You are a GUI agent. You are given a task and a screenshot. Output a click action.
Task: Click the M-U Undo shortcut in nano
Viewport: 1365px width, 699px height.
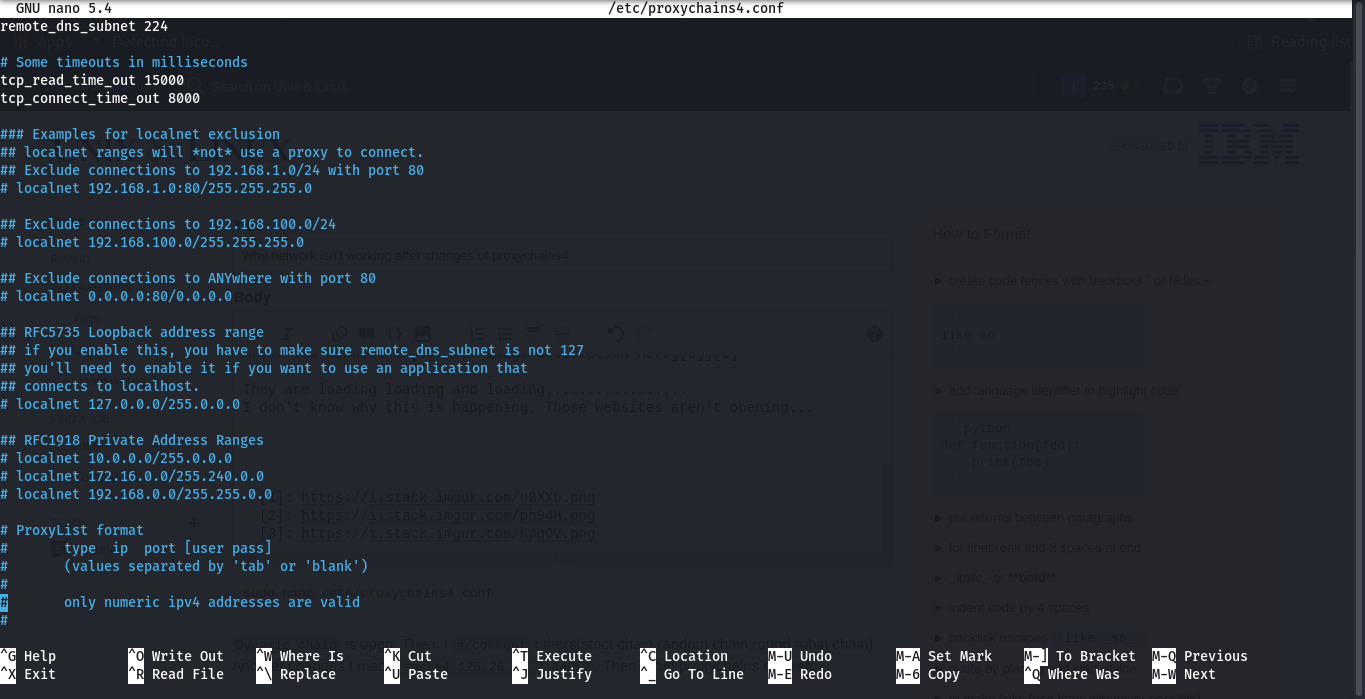(800, 656)
